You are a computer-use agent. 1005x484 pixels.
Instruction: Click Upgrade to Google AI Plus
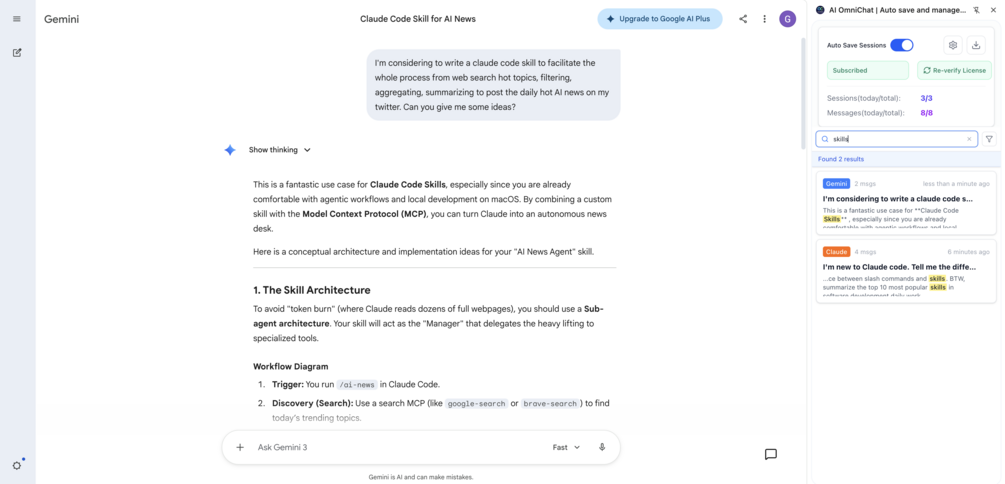coord(660,19)
